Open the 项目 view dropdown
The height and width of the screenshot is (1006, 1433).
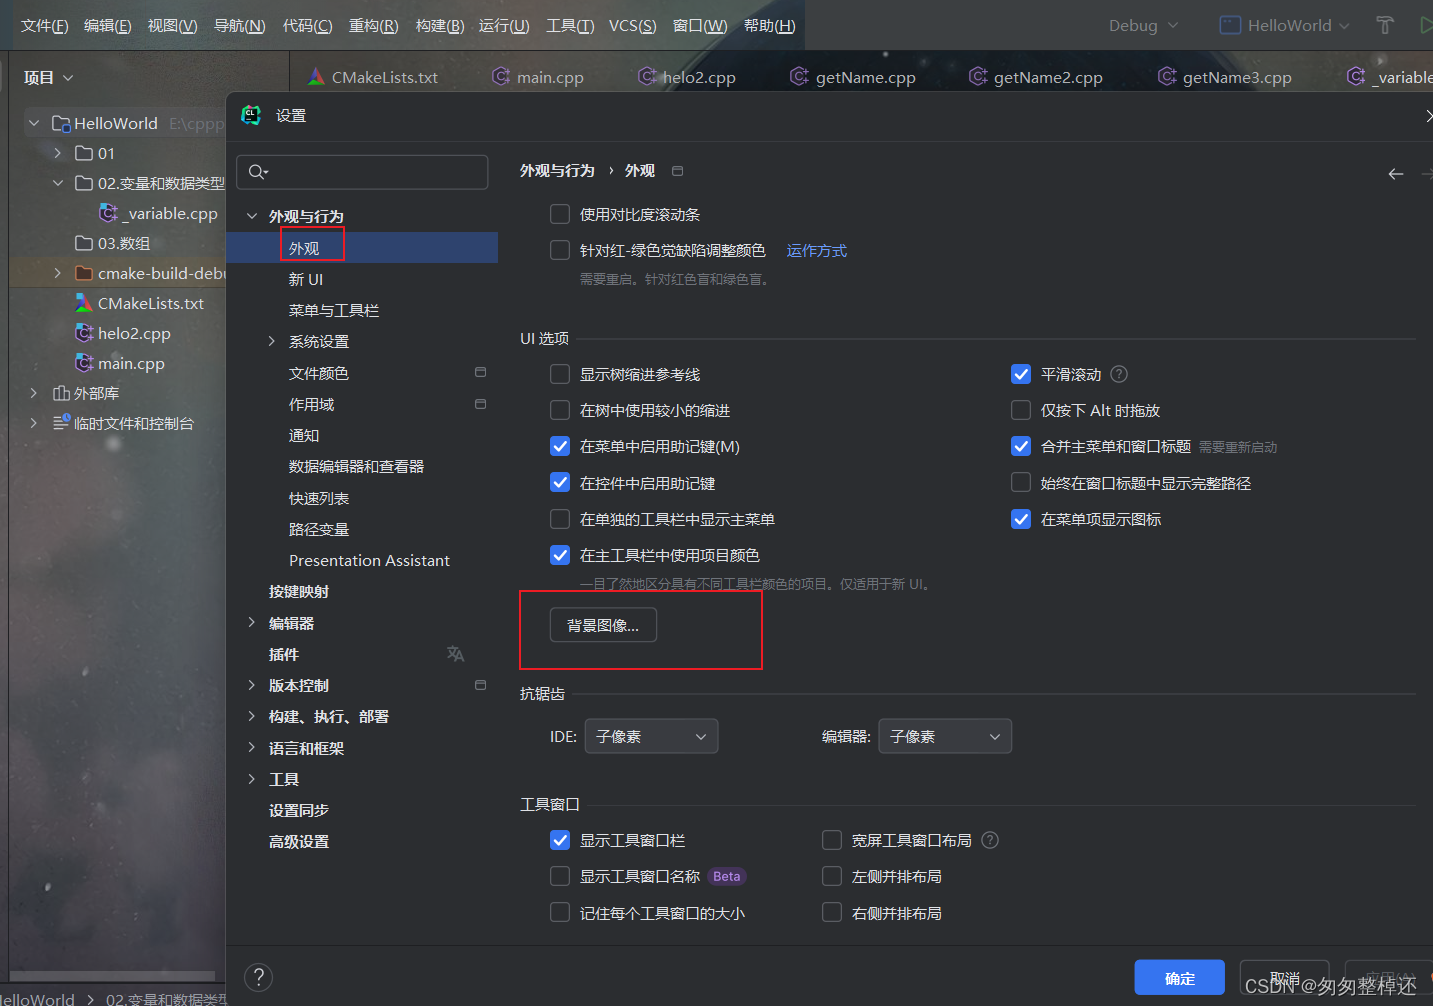click(49, 77)
